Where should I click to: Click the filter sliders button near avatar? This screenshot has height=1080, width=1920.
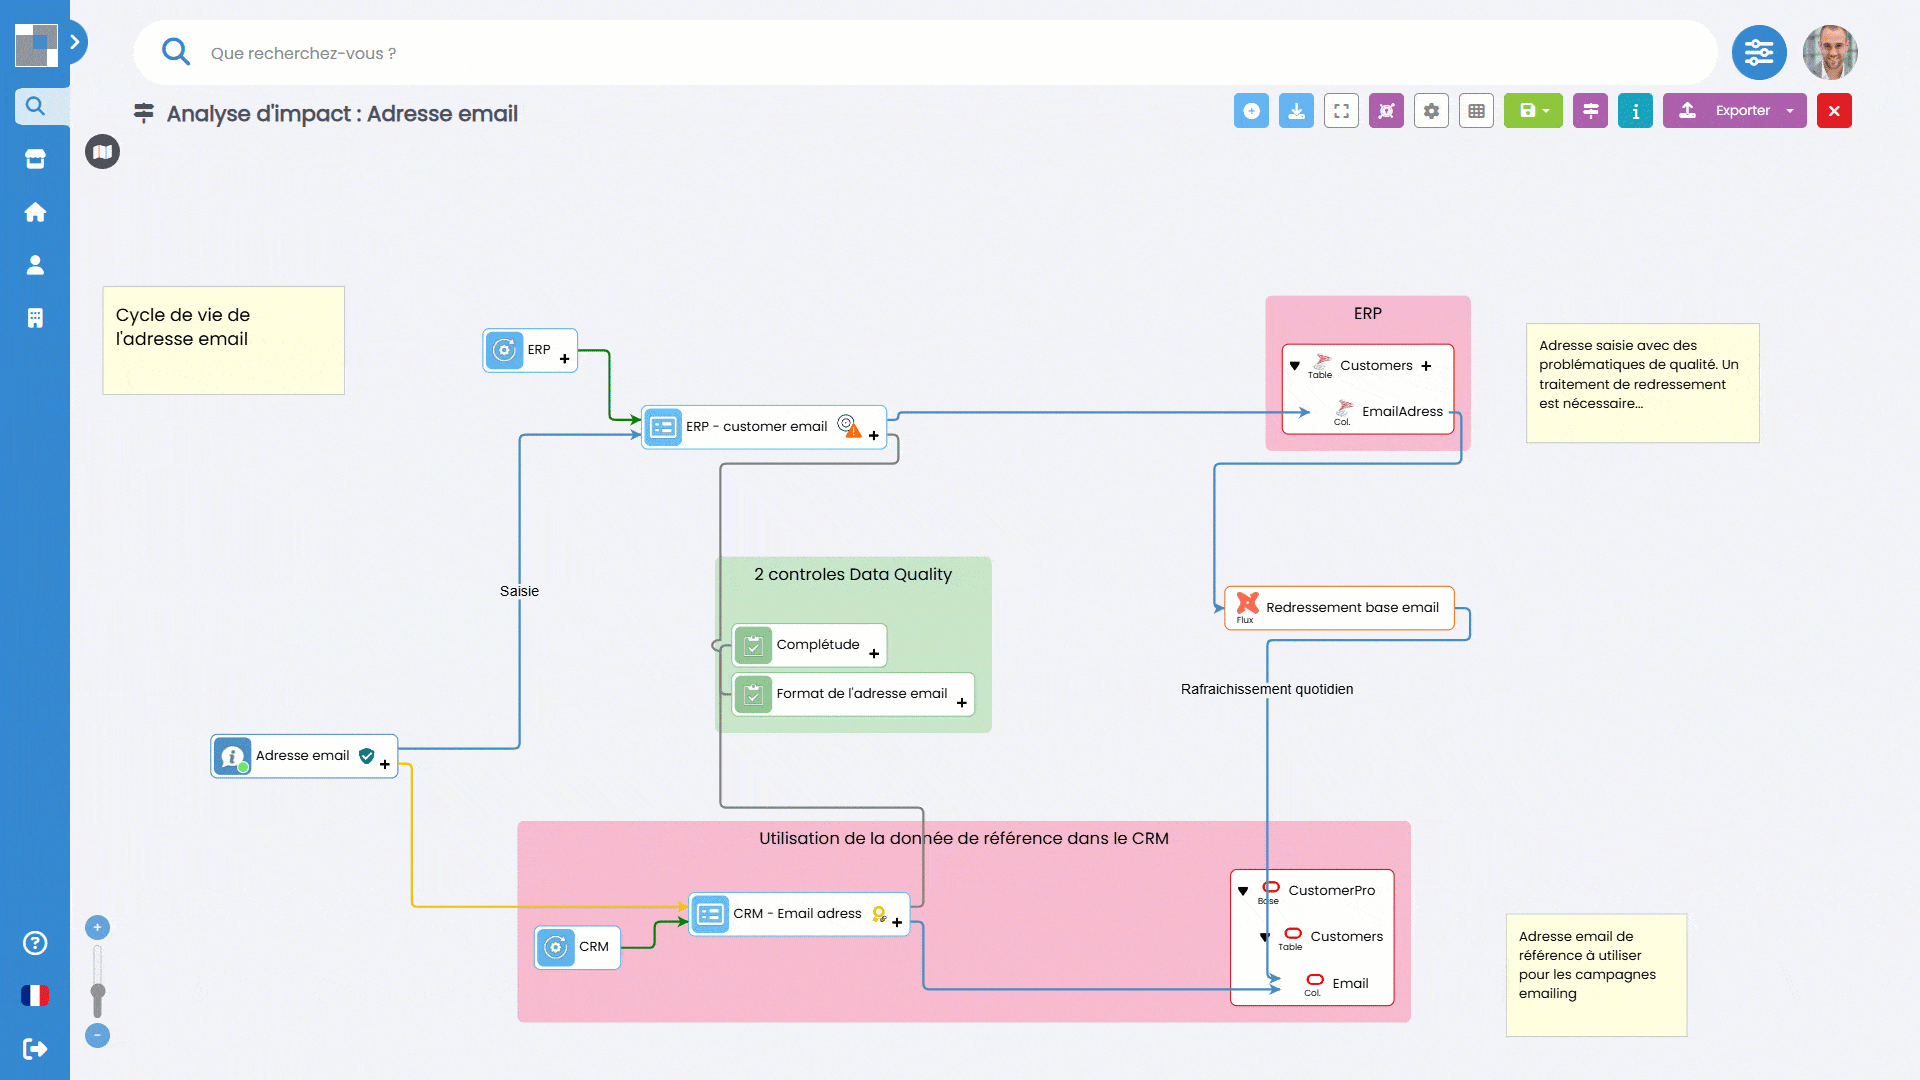click(1758, 53)
